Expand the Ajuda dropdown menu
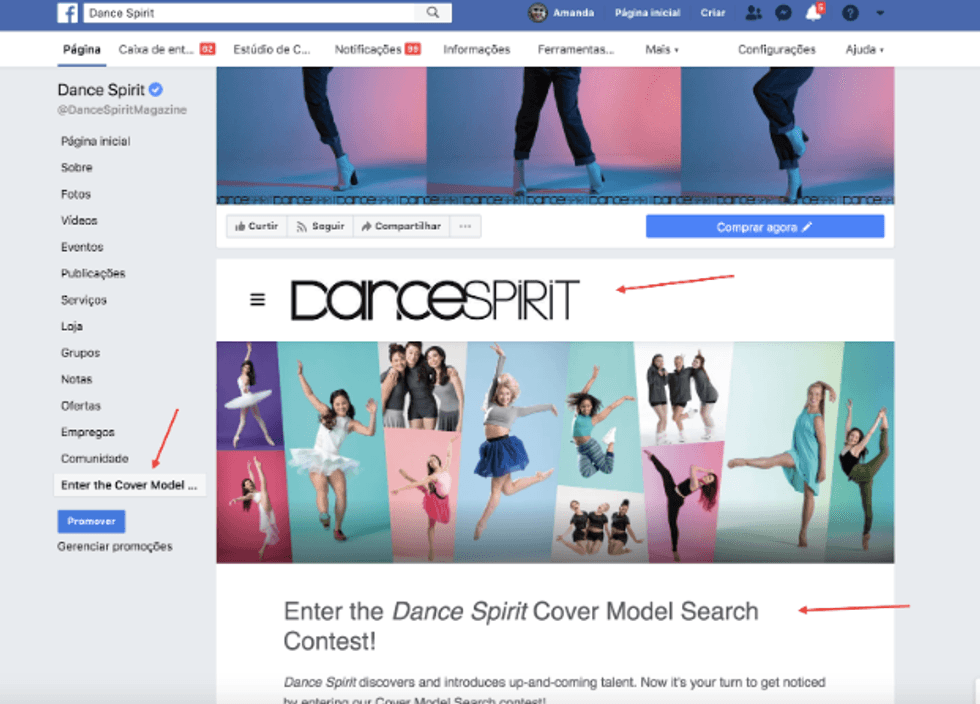The width and height of the screenshot is (980, 704). pyautogui.click(x=865, y=49)
